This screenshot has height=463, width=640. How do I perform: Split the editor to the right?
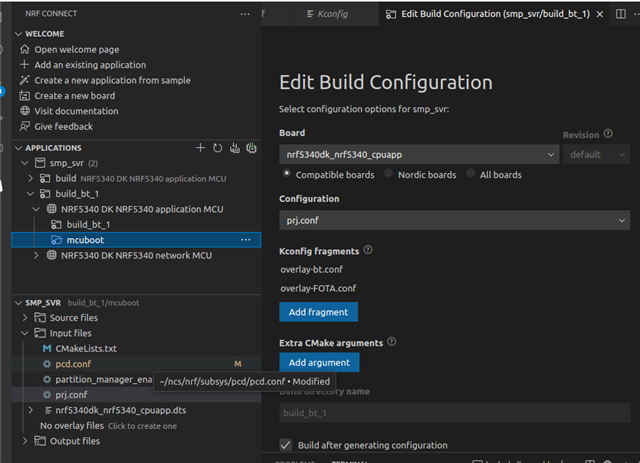pyautogui.click(x=620, y=14)
